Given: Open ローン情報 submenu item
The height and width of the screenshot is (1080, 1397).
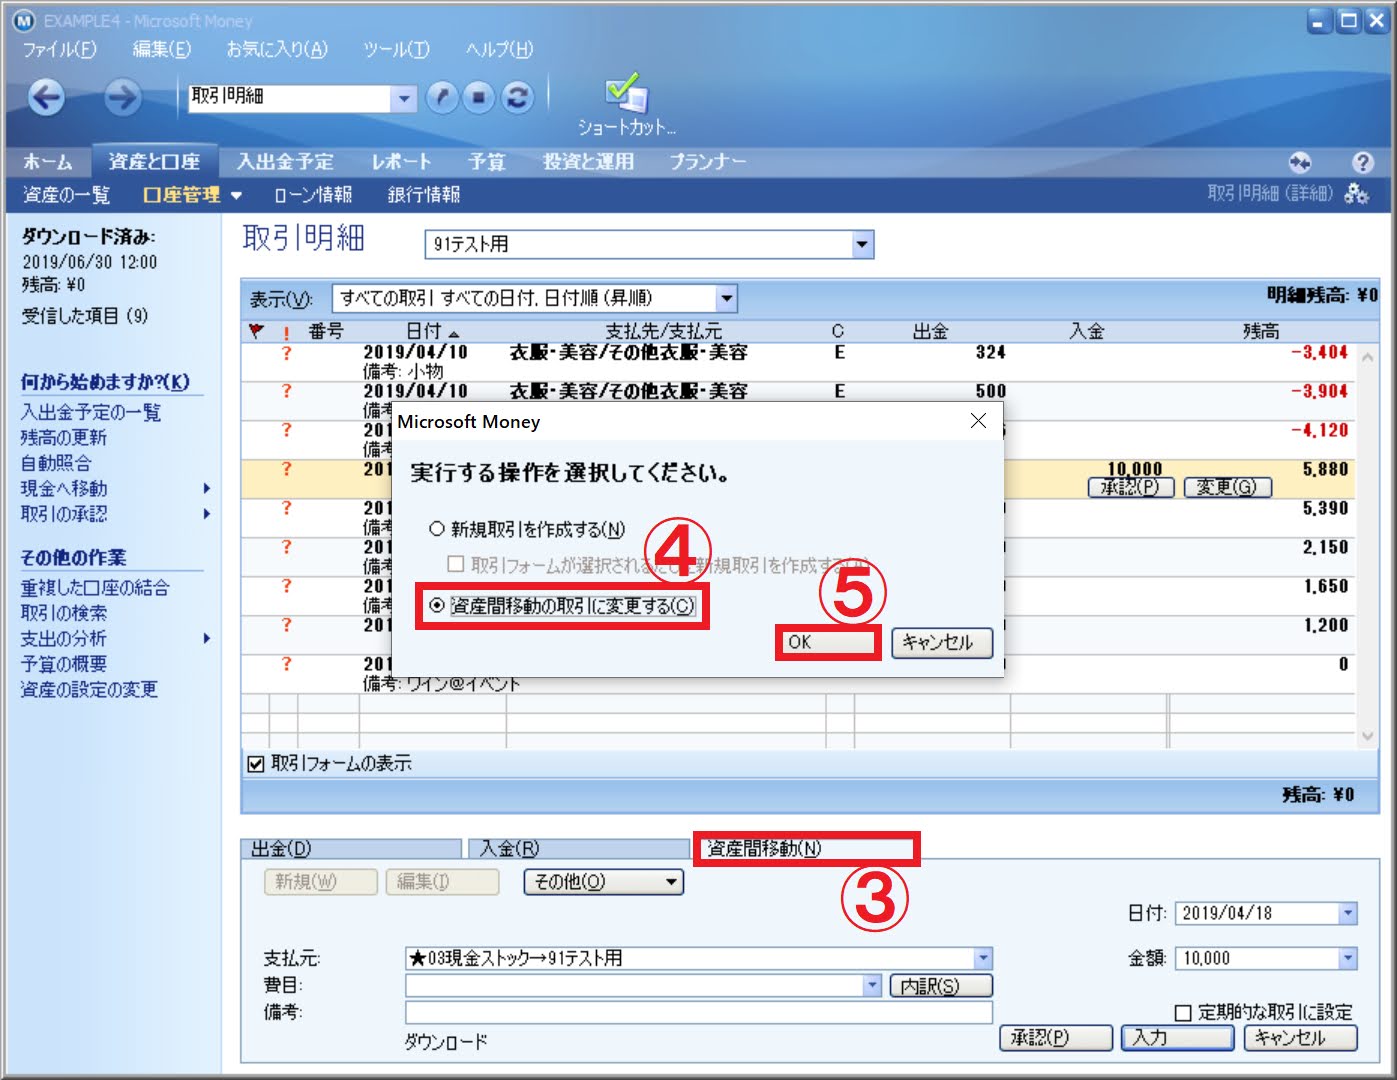Looking at the screenshot, I should tap(313, 195).
